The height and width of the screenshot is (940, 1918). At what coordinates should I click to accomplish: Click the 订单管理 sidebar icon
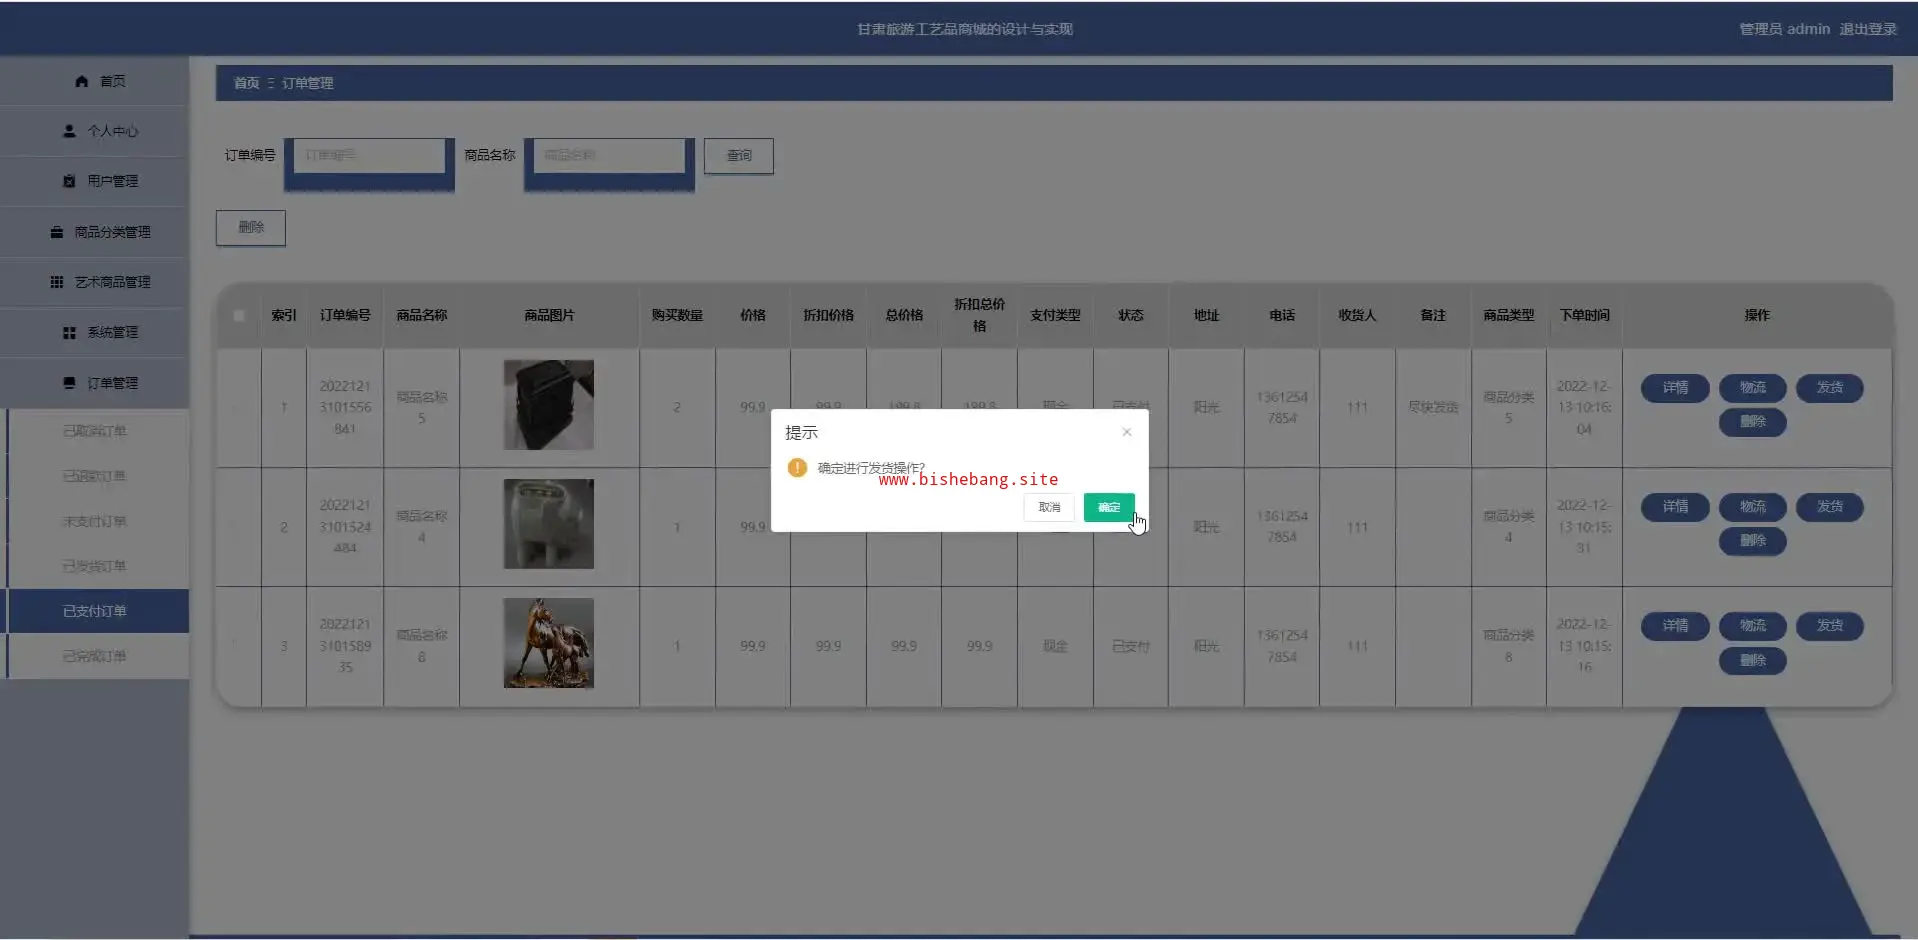coord(69,383)
